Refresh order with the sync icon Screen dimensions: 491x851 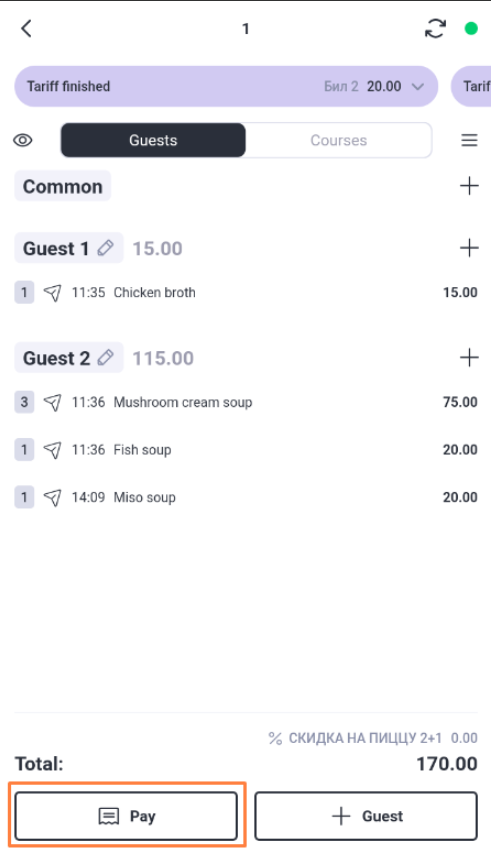click(435, 28)
